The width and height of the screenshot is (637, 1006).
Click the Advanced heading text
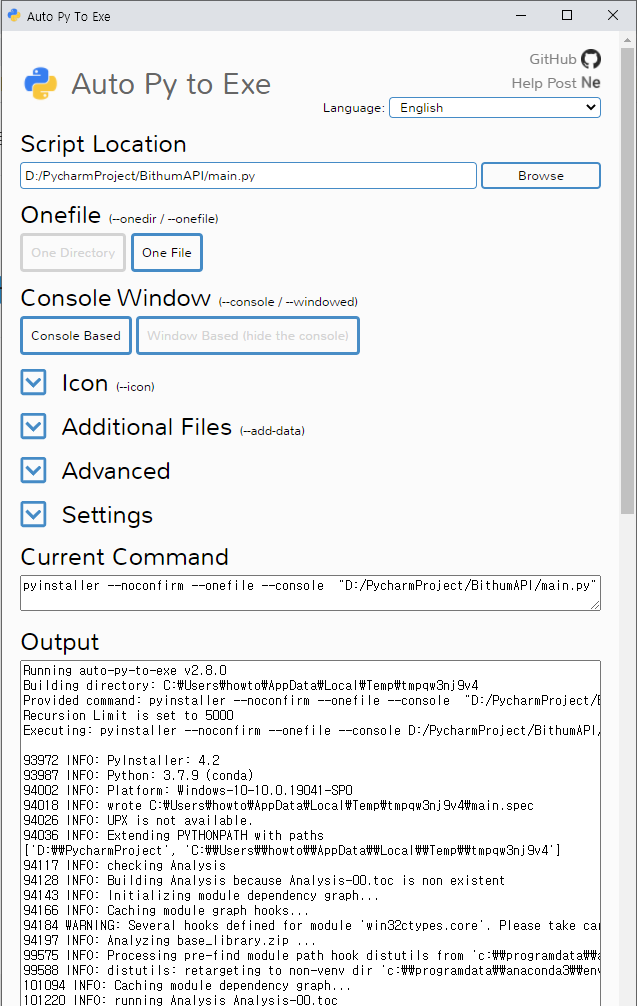[x=116, y=471]
